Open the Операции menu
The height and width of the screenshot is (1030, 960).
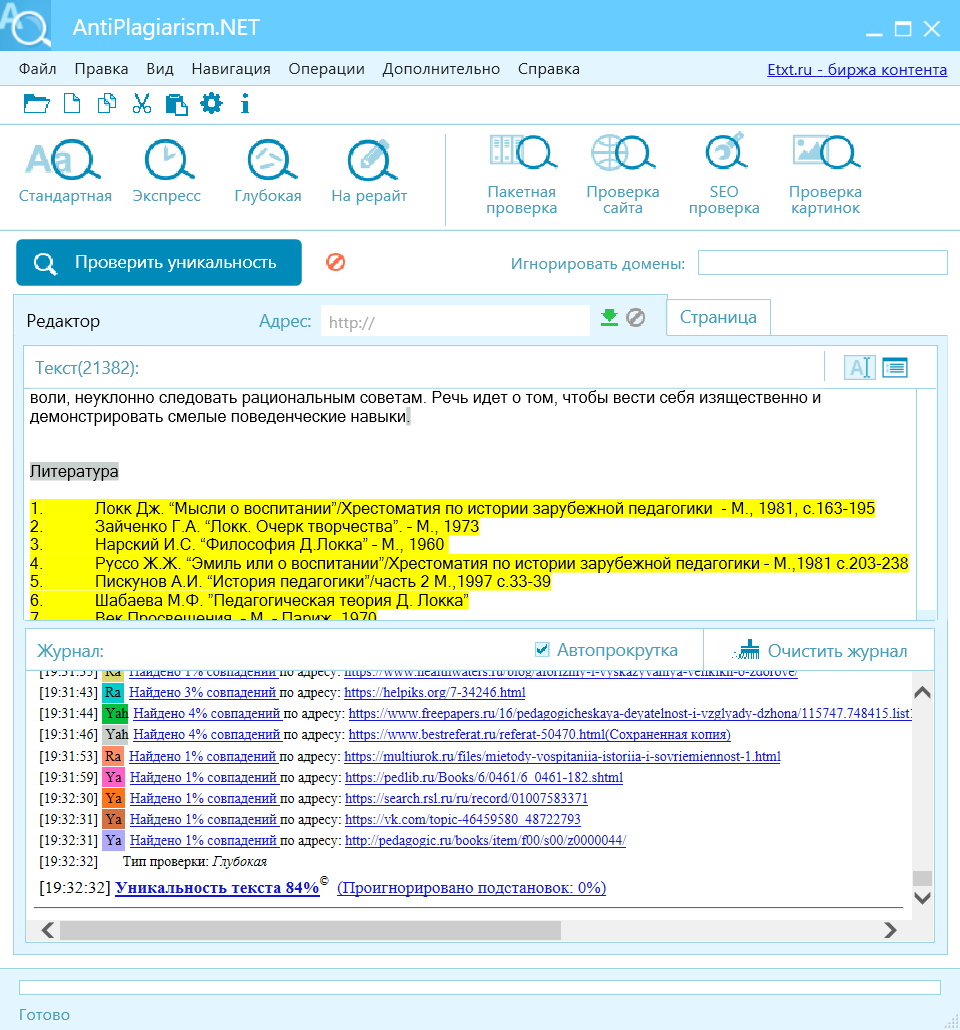coord(326,69)
